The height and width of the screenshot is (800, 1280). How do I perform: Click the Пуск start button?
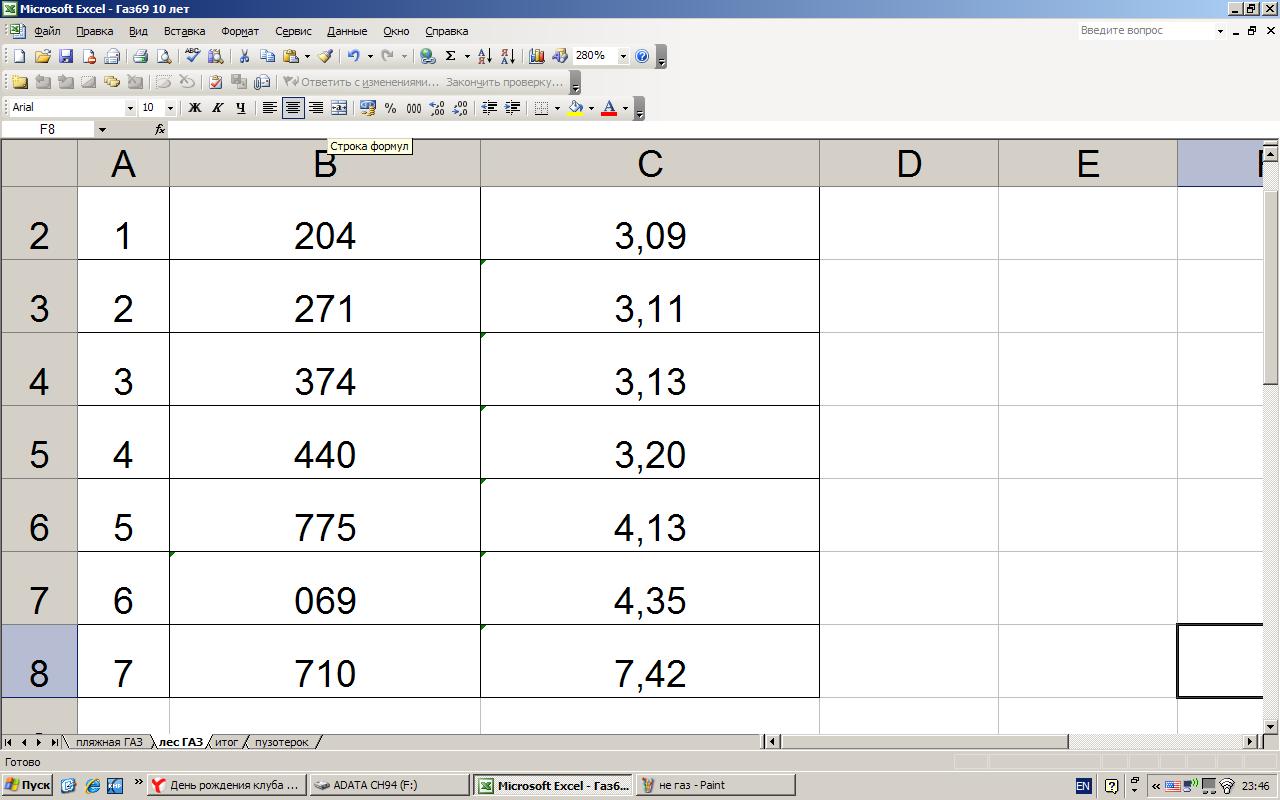[27, 785]
